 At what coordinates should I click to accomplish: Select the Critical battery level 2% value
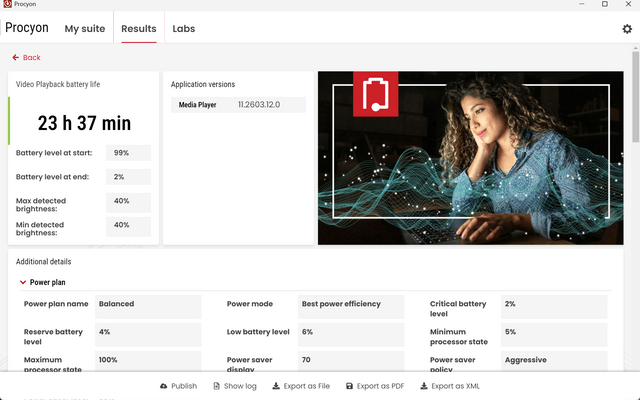pos(554,307)
